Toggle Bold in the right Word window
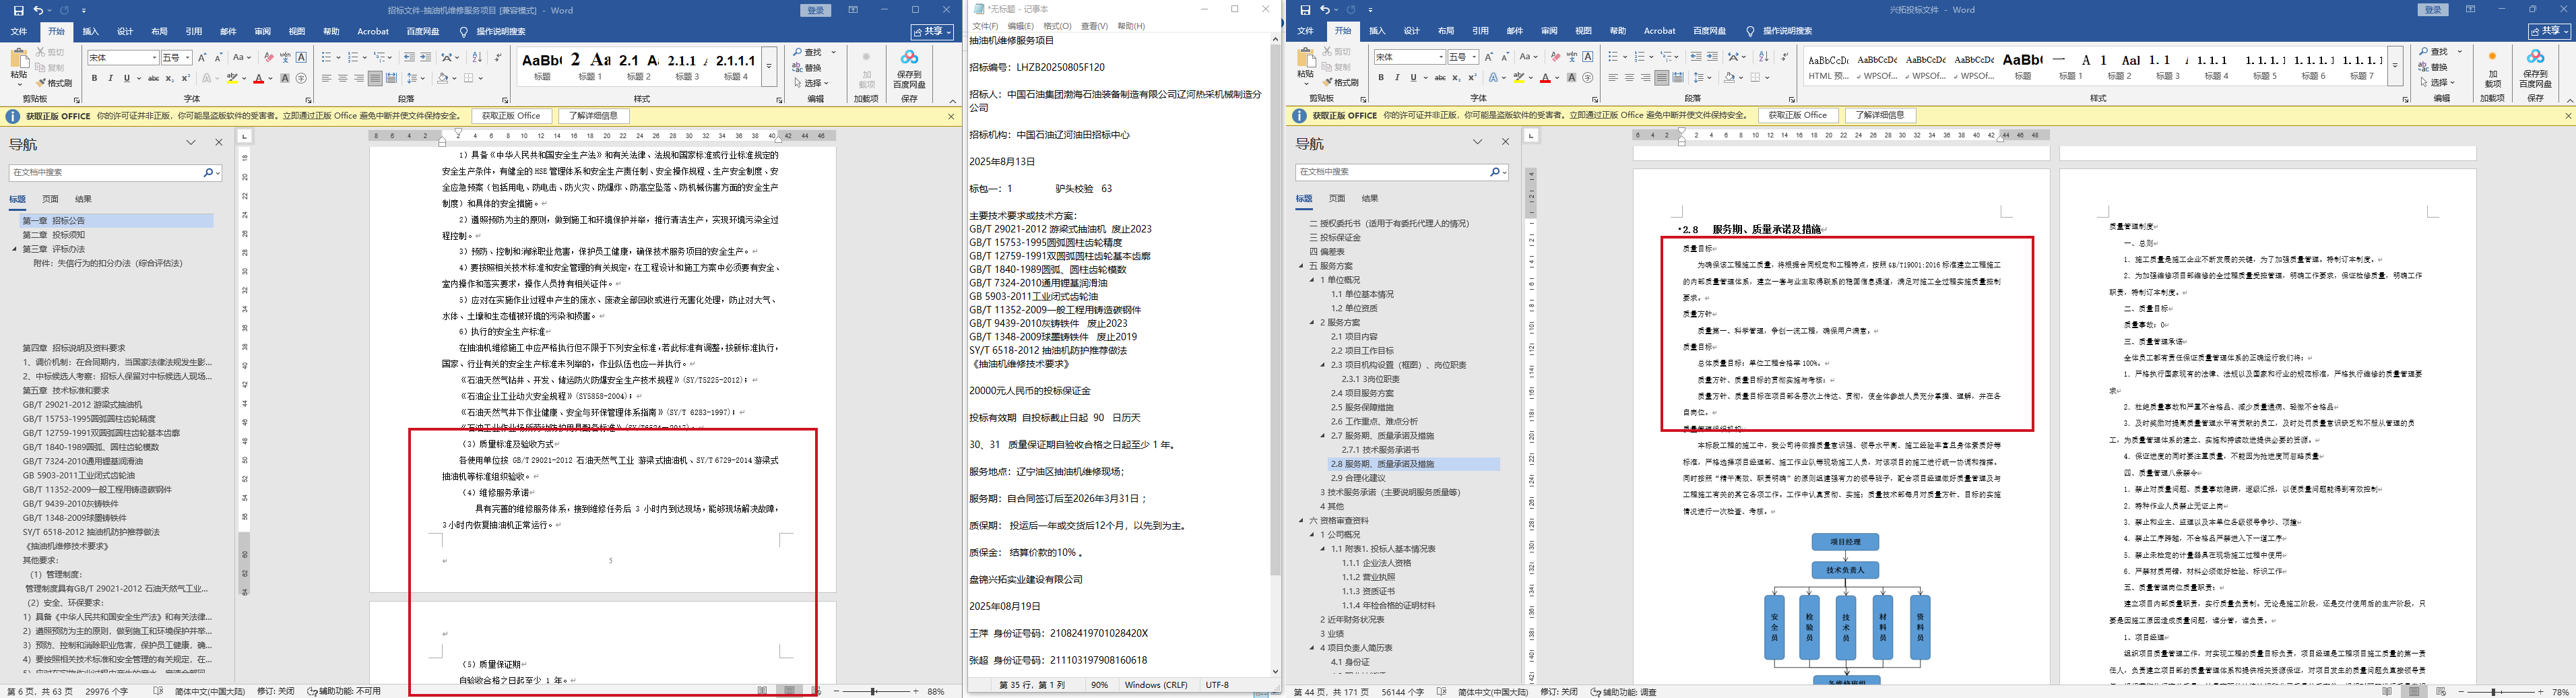The height and width of the screenshot is (698, 2576). [x=1382, y=78]
